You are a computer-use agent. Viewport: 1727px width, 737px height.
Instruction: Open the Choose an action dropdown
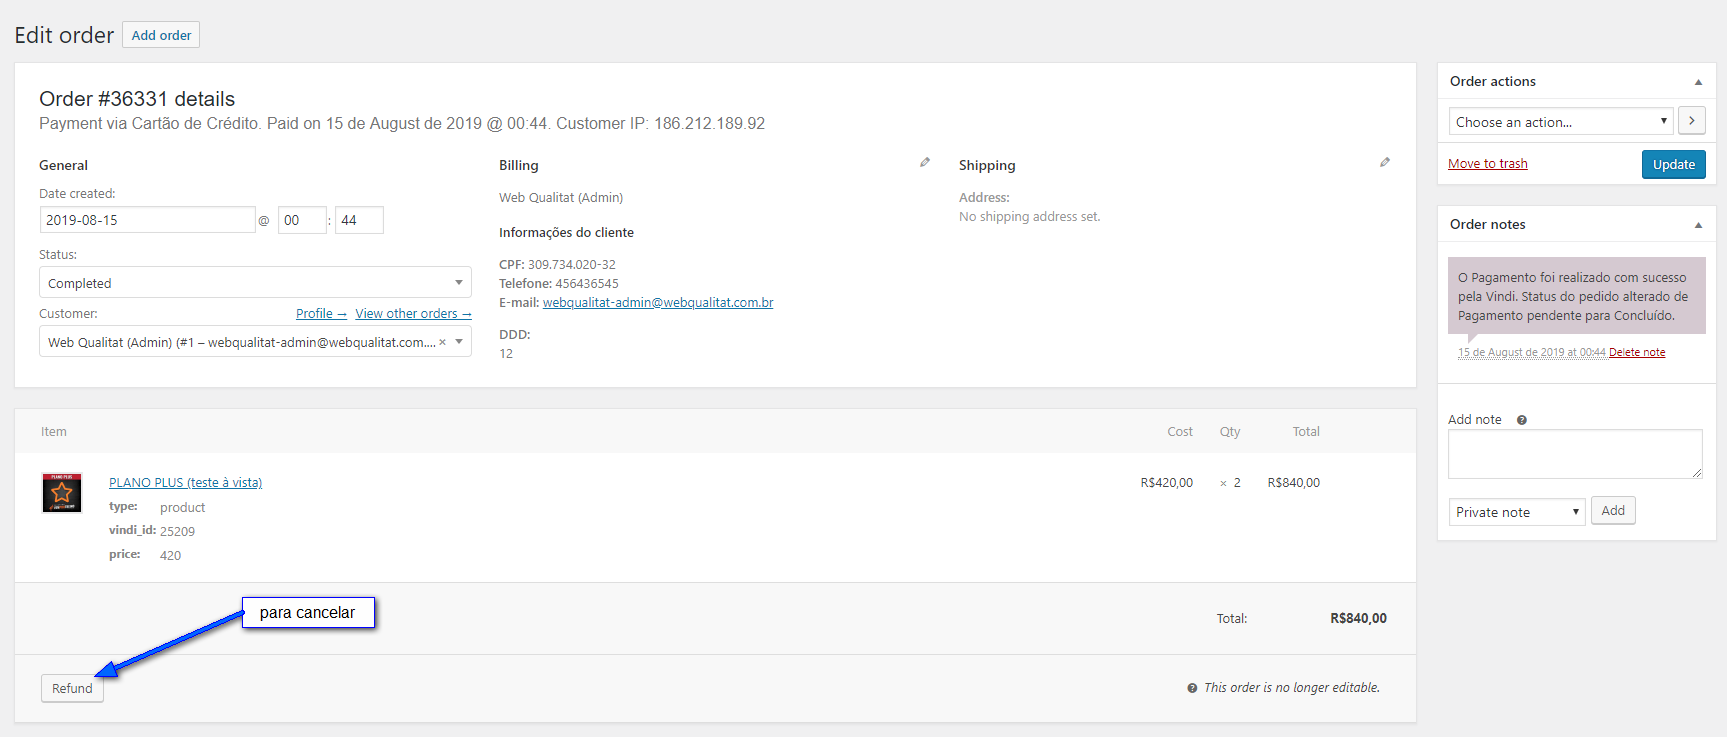1561,122
